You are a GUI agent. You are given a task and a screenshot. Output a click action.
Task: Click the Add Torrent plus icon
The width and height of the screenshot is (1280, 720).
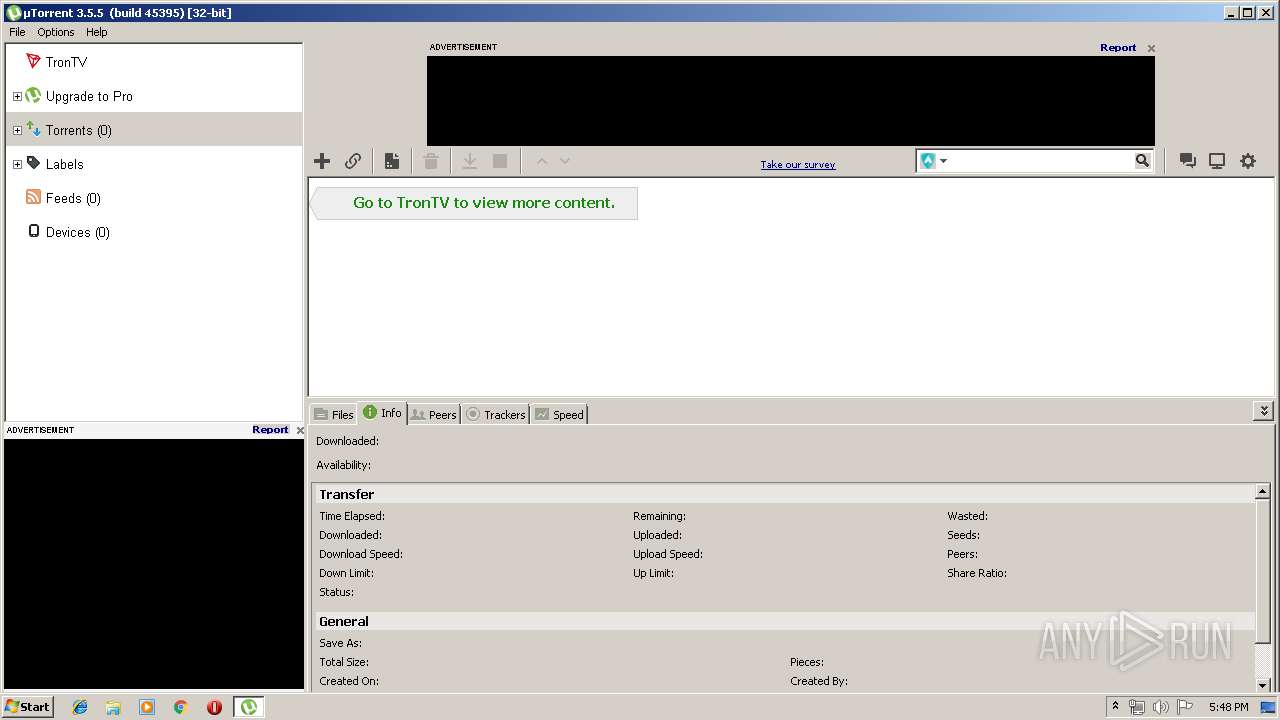click(322, 161)
